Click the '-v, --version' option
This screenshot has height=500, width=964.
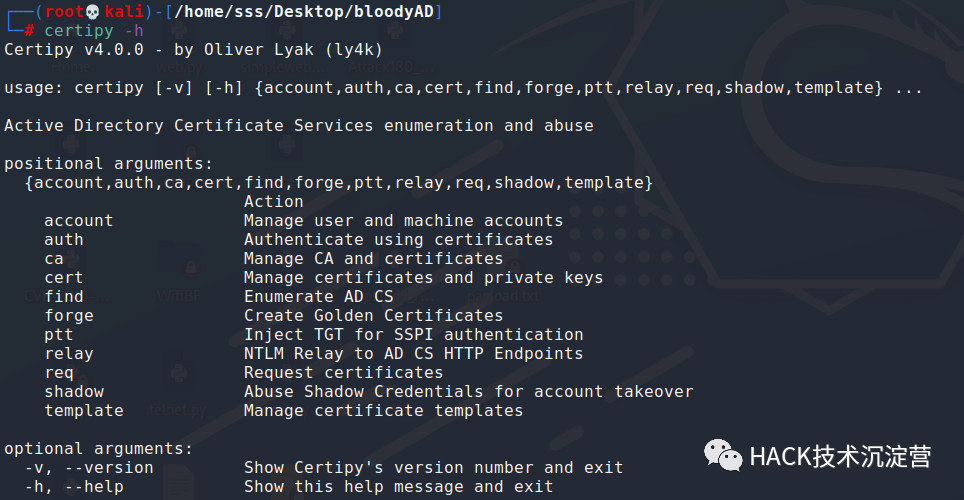(89, 468)
